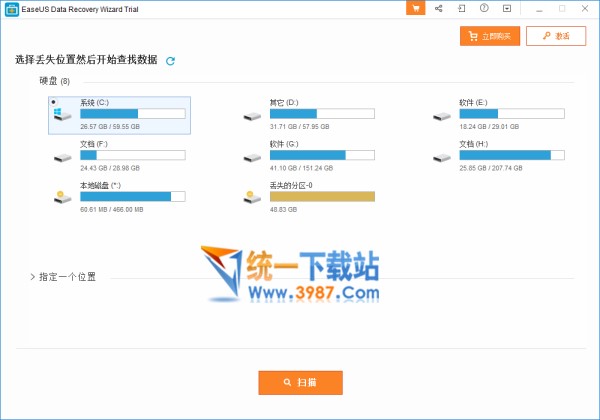Click the 激活 activate button
Image resolution: width=600 pixels, height=420 pixels.
556,36
